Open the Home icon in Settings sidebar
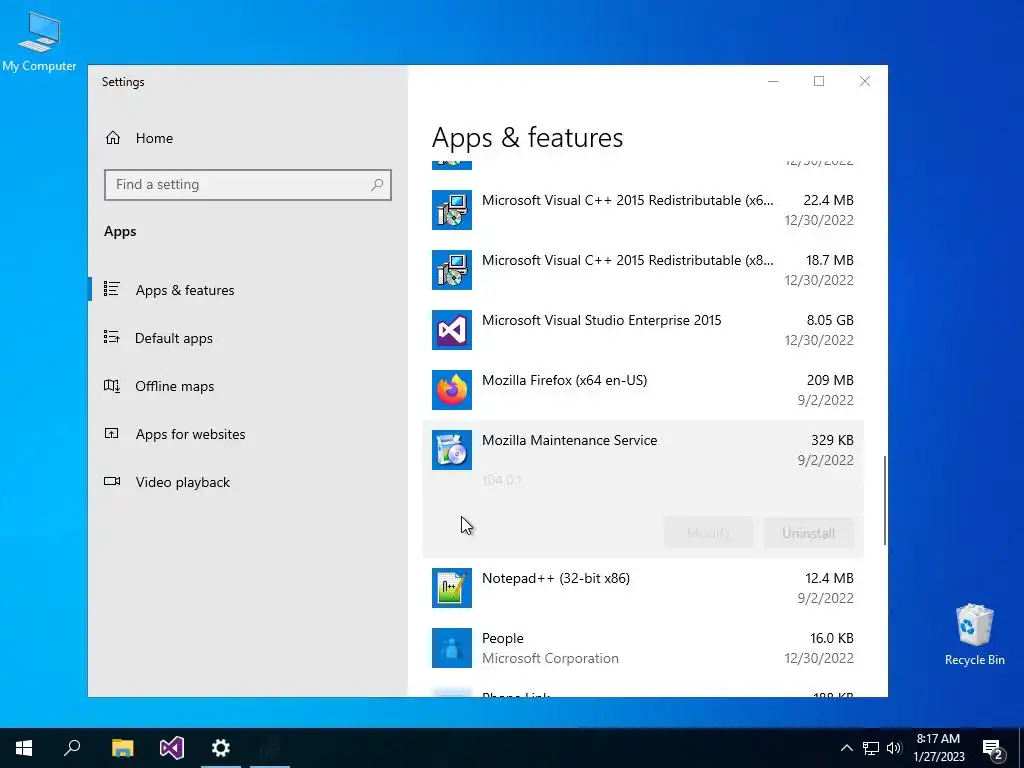 (x=113, y=138)
